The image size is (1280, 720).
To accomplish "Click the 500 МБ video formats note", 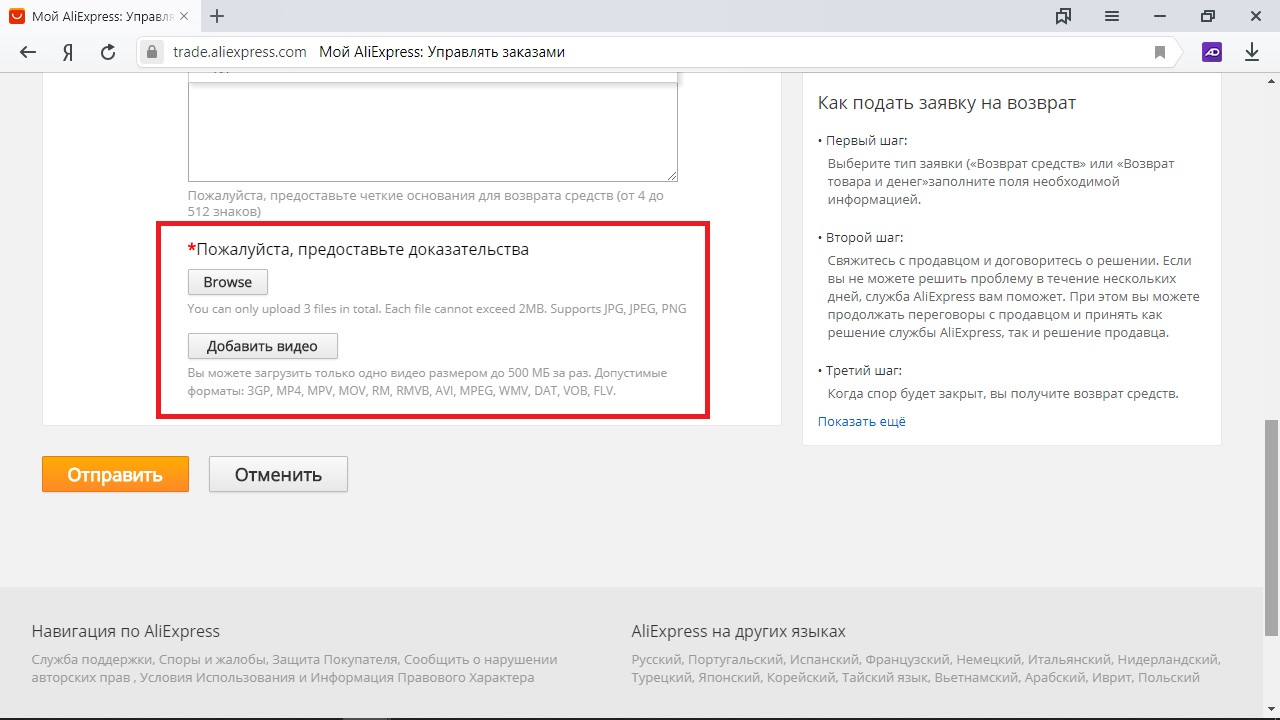I will (x=427, y=382).
